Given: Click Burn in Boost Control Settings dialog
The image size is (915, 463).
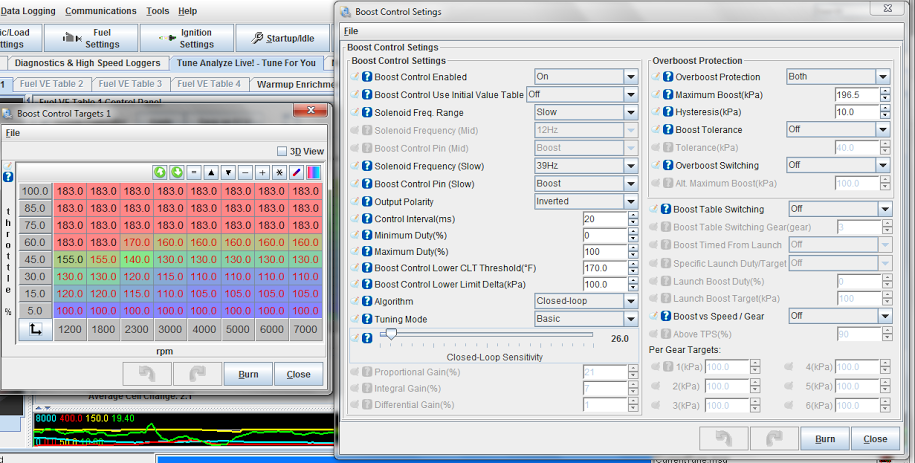Looking at the screenshot, I should (x=825, y=439).
